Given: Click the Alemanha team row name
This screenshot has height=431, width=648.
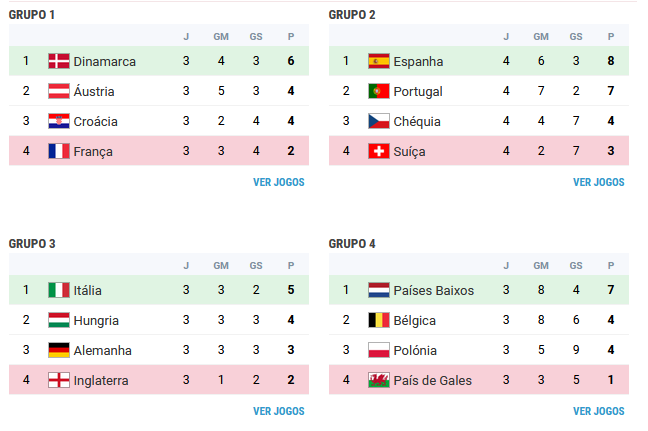Looking at the screenshot, I should [x=102, y=350].
